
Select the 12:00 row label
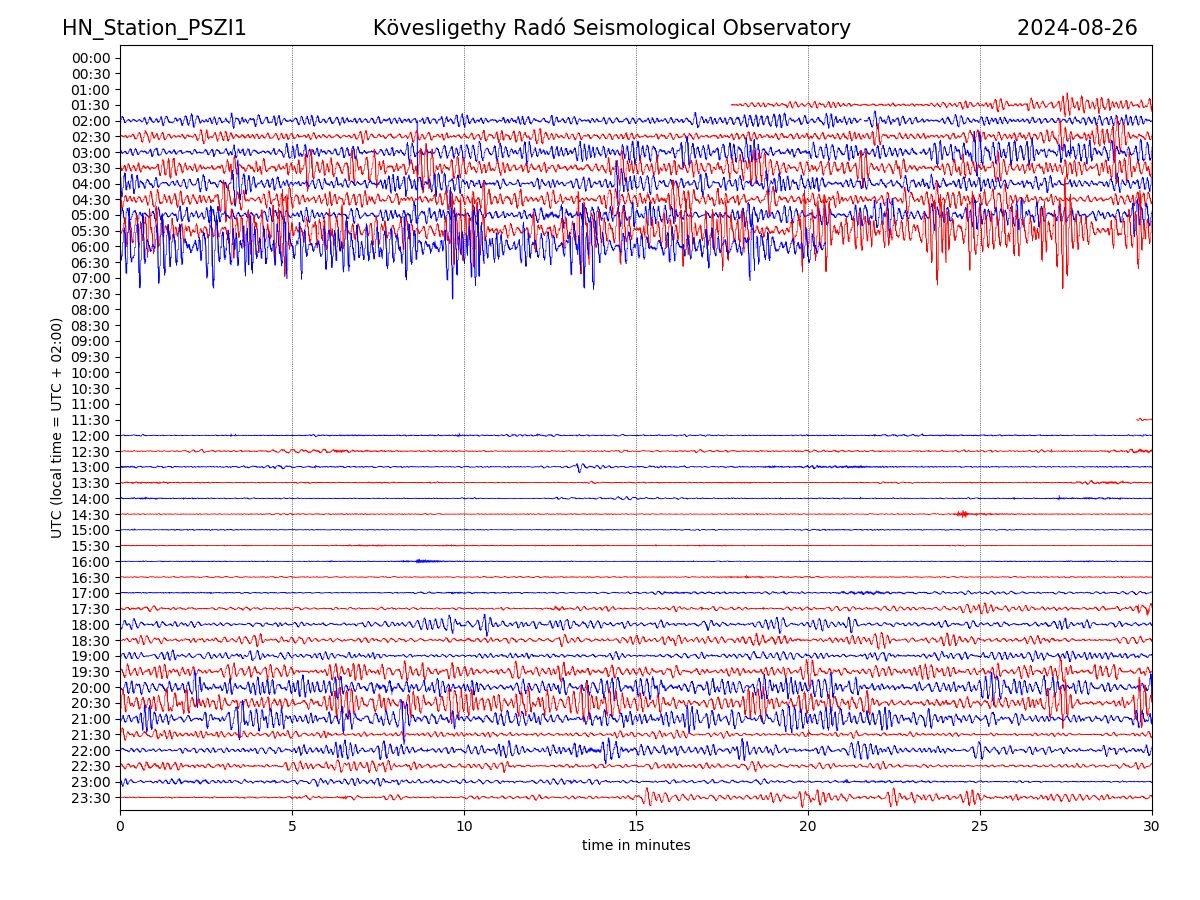click(x=90, y=436)
